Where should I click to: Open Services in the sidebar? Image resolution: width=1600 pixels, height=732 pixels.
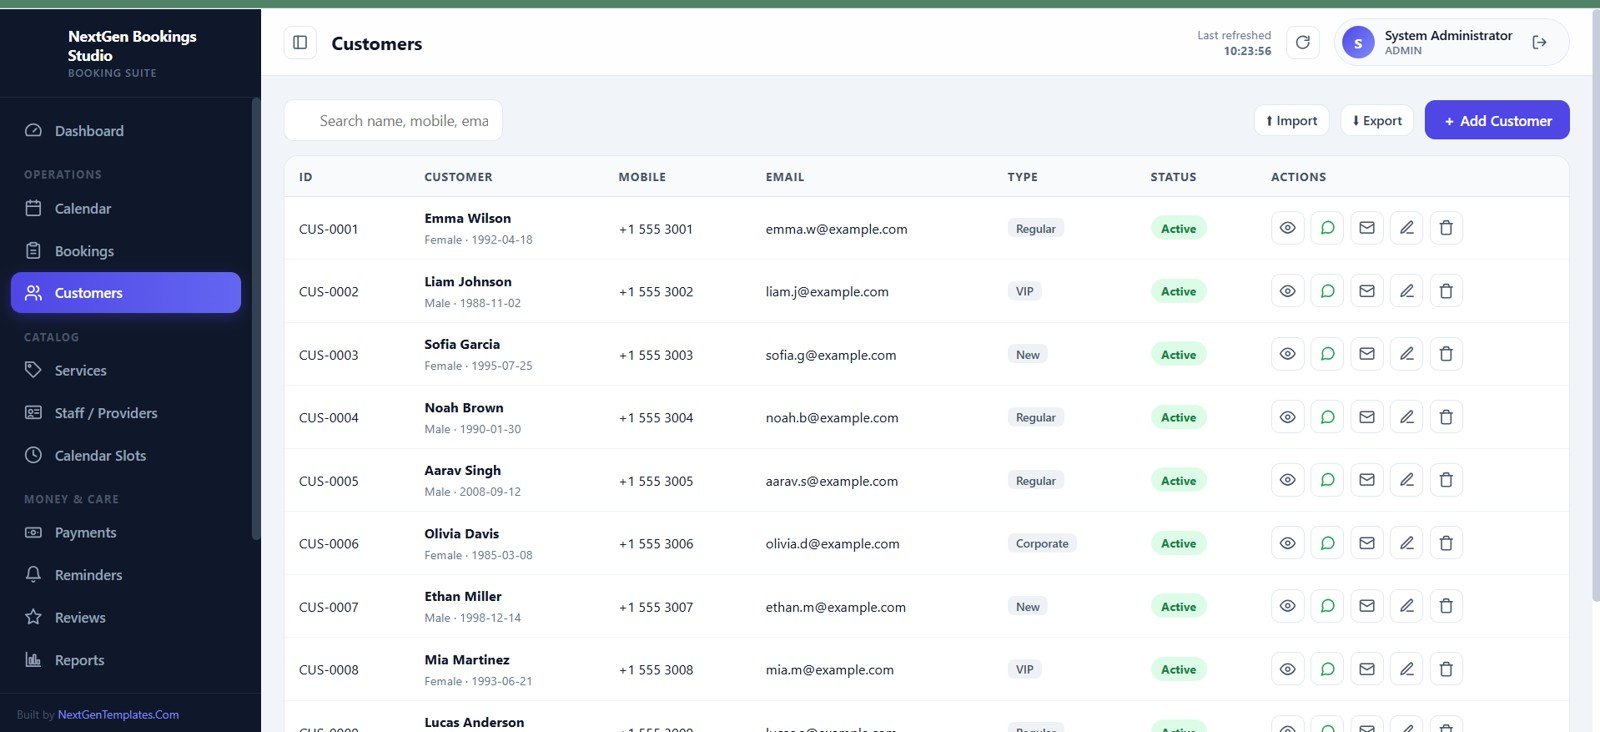[126, 370]
